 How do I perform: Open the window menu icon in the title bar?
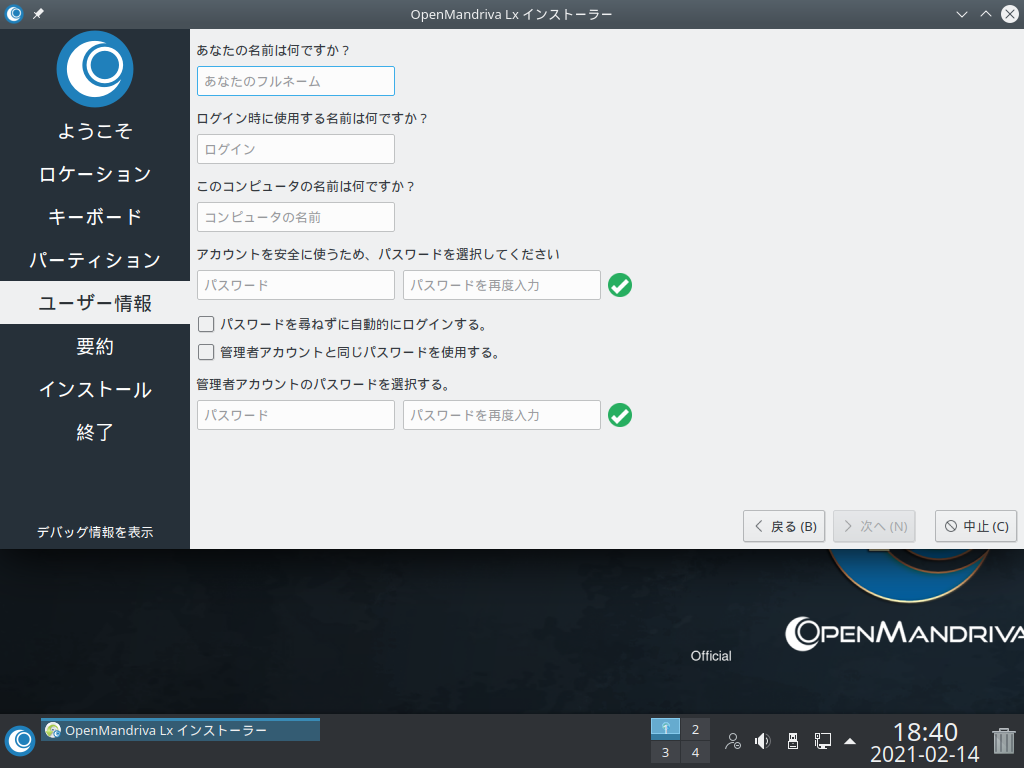pyautogui.click(x=14, y=14)
